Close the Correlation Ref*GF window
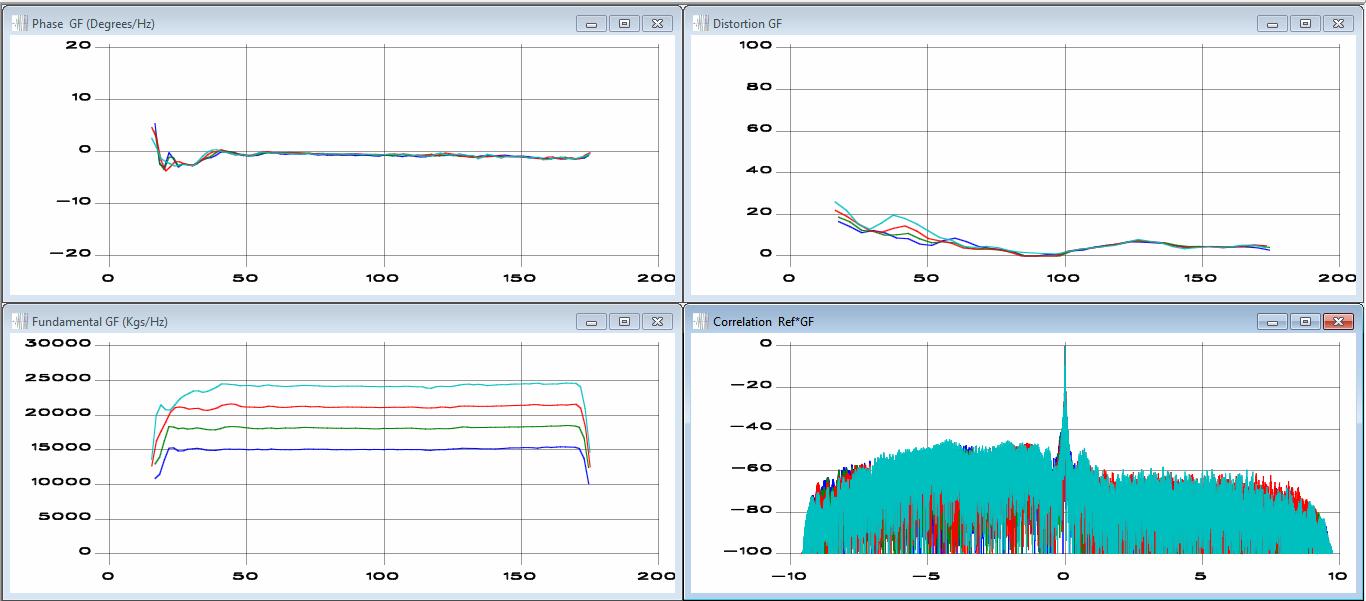 [1337, 321]
